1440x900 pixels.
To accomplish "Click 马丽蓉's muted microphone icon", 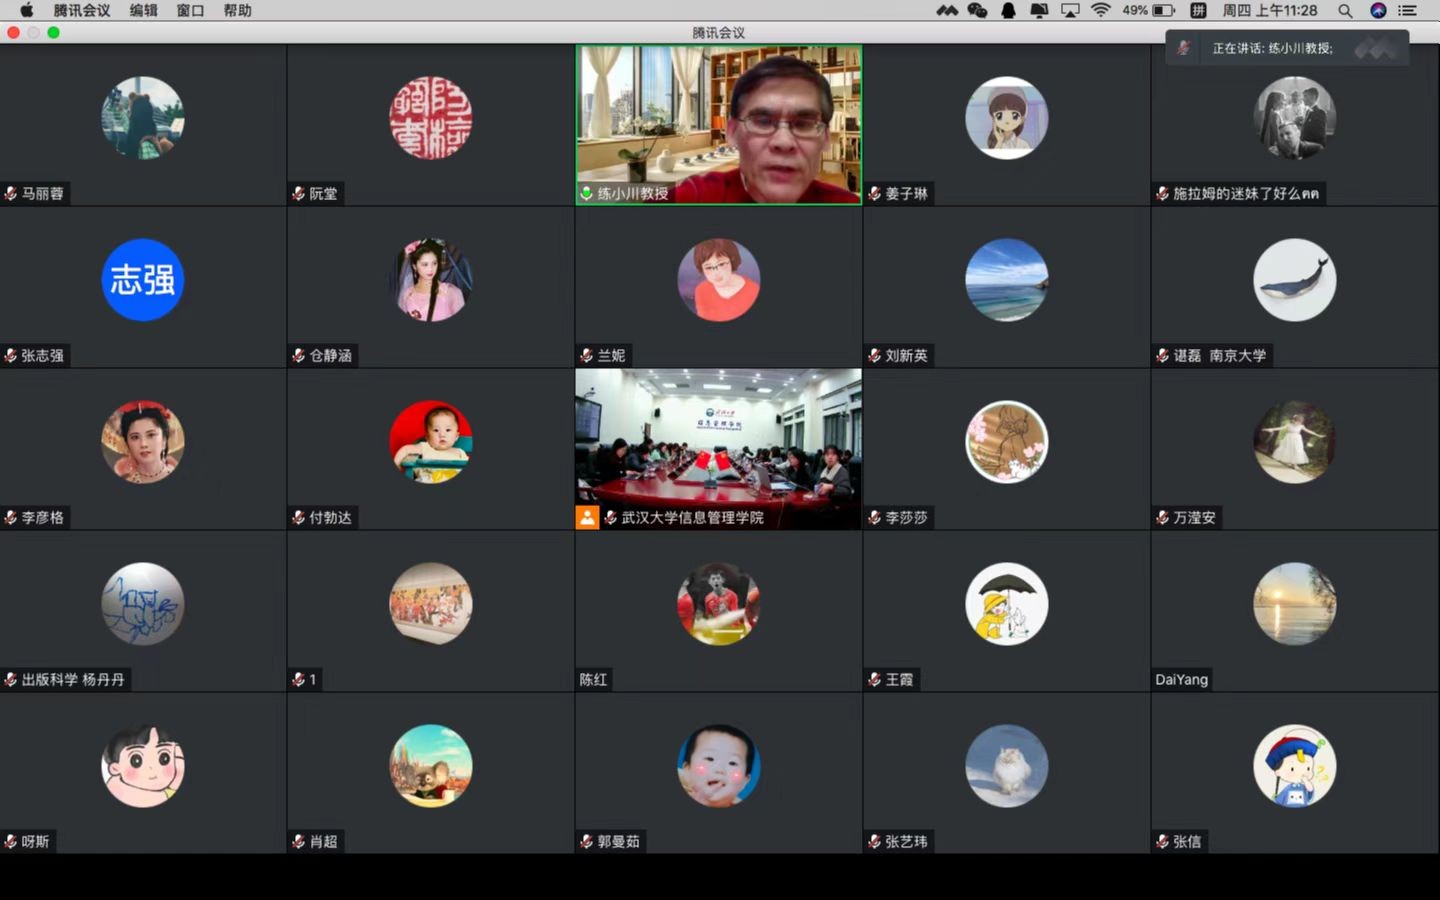I will (11, 193).
